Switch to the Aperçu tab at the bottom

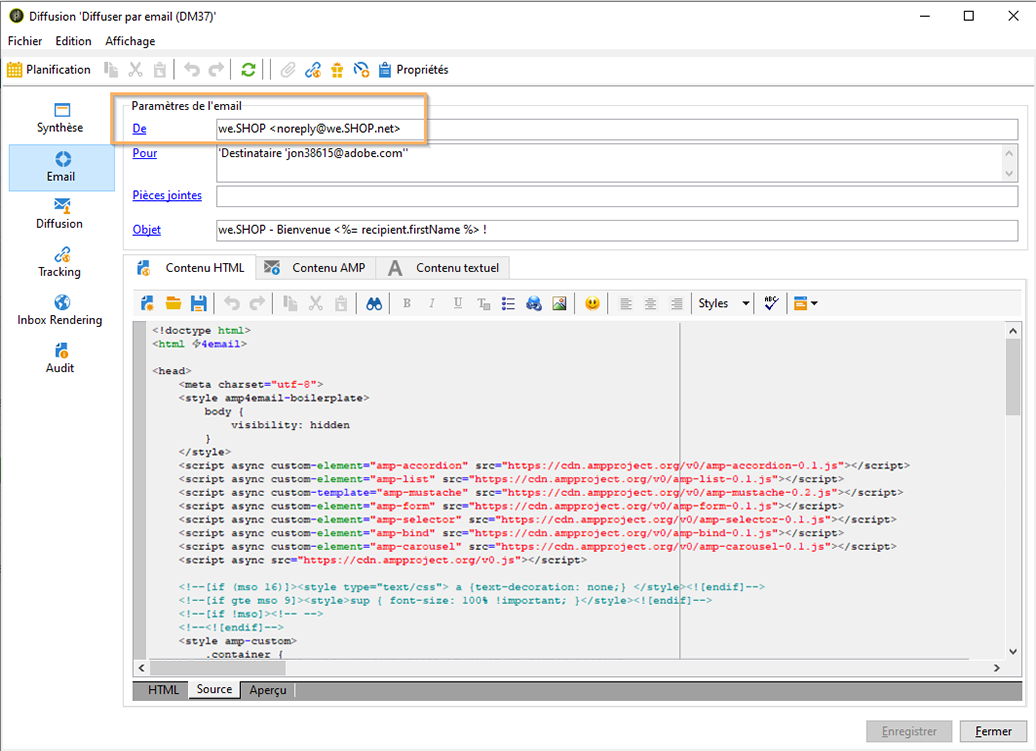point(267,690)
